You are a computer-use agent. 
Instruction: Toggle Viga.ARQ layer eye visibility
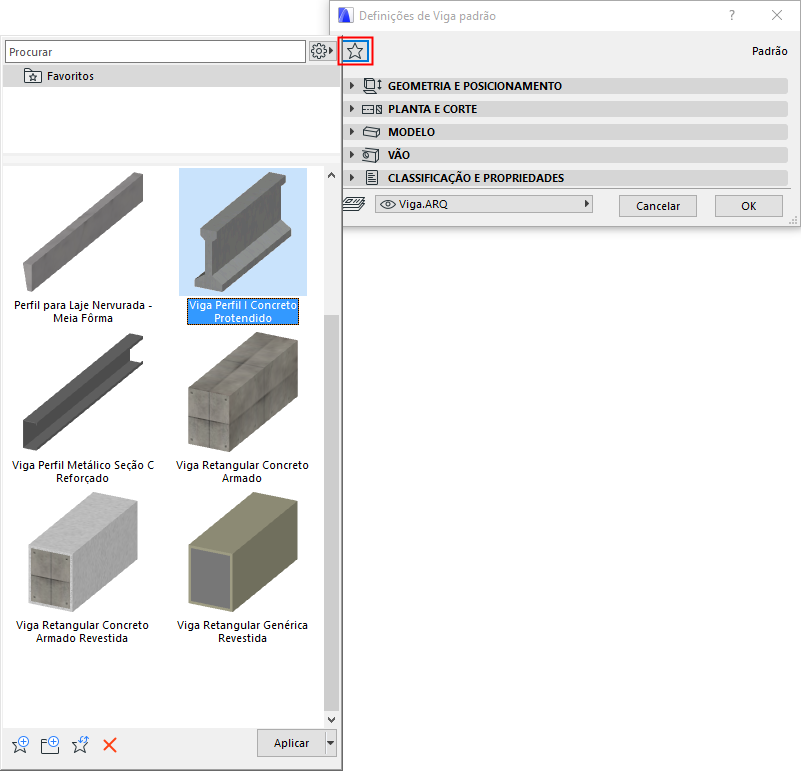388,204
